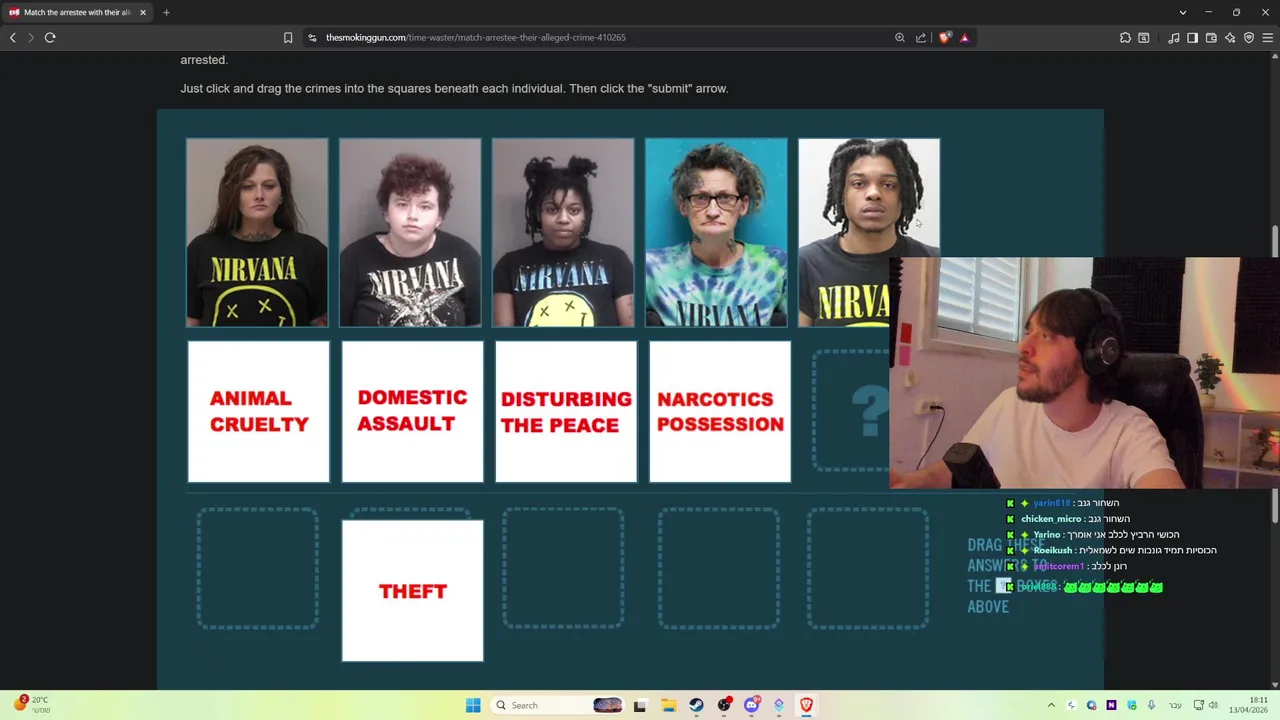
Task: Select the THEFT crime card
Action: coord(412,591)
